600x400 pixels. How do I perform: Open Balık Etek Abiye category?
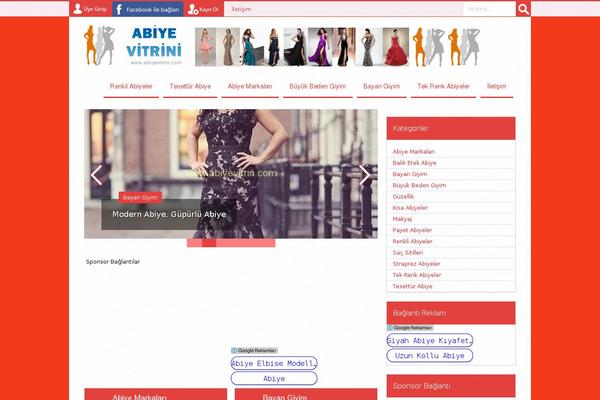[x=414, y=163]
